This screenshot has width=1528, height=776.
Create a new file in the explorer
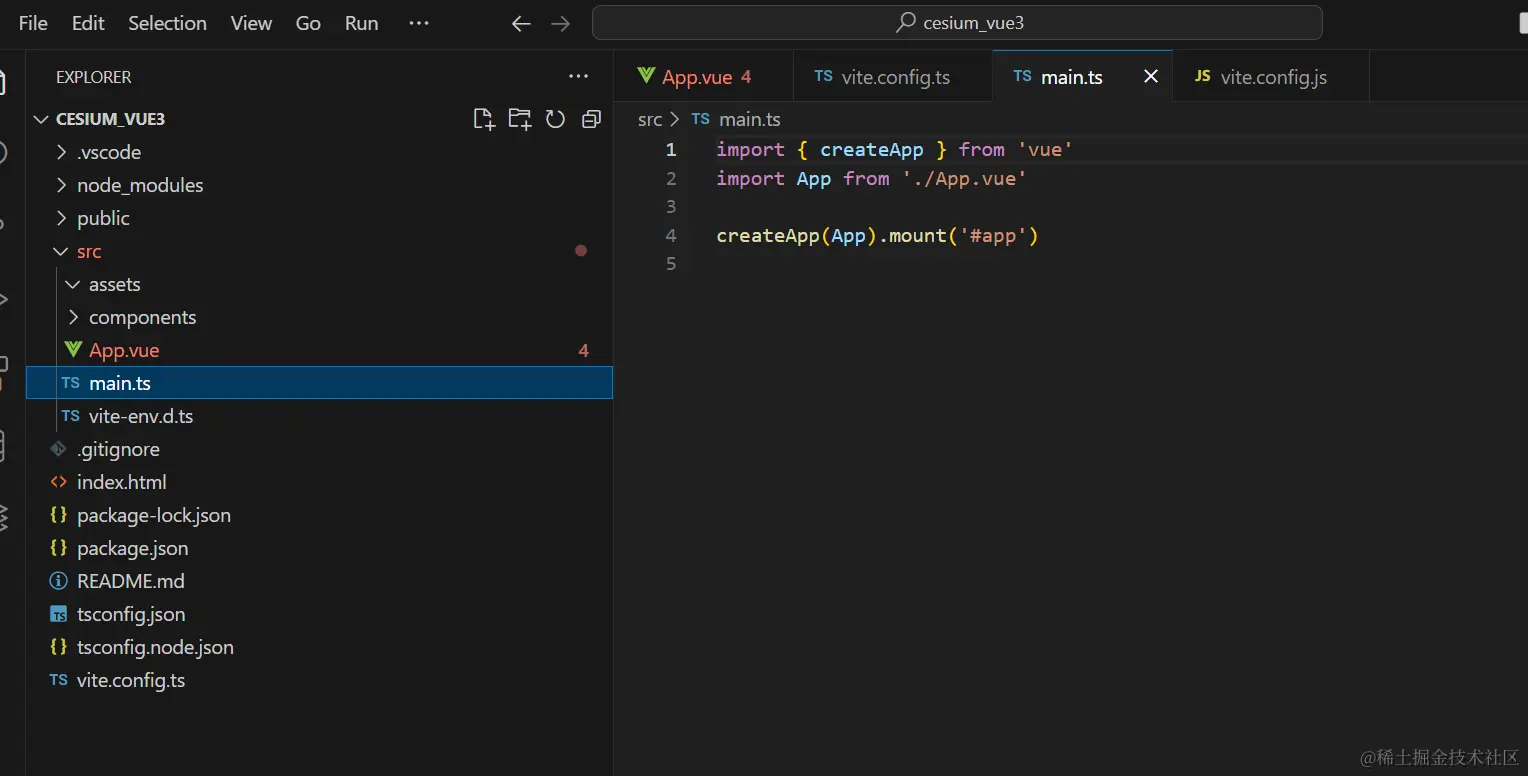(484, 119)
